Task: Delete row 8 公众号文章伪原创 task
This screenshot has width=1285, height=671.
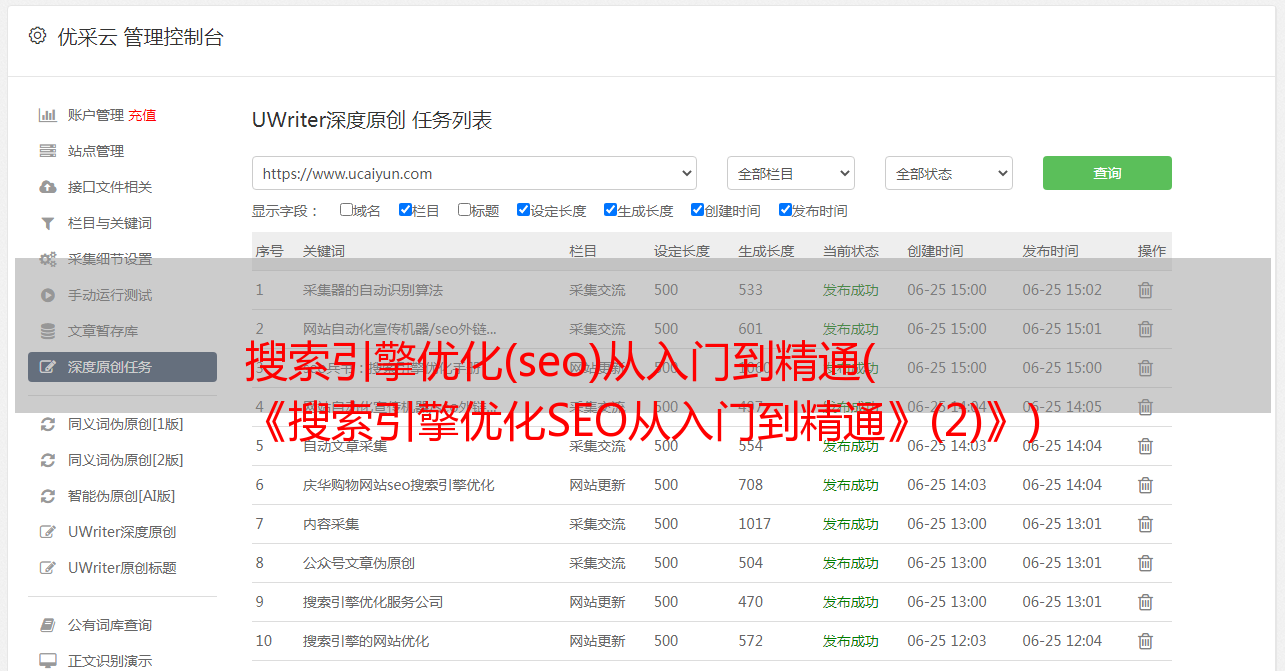Action: pos(1145,563)
